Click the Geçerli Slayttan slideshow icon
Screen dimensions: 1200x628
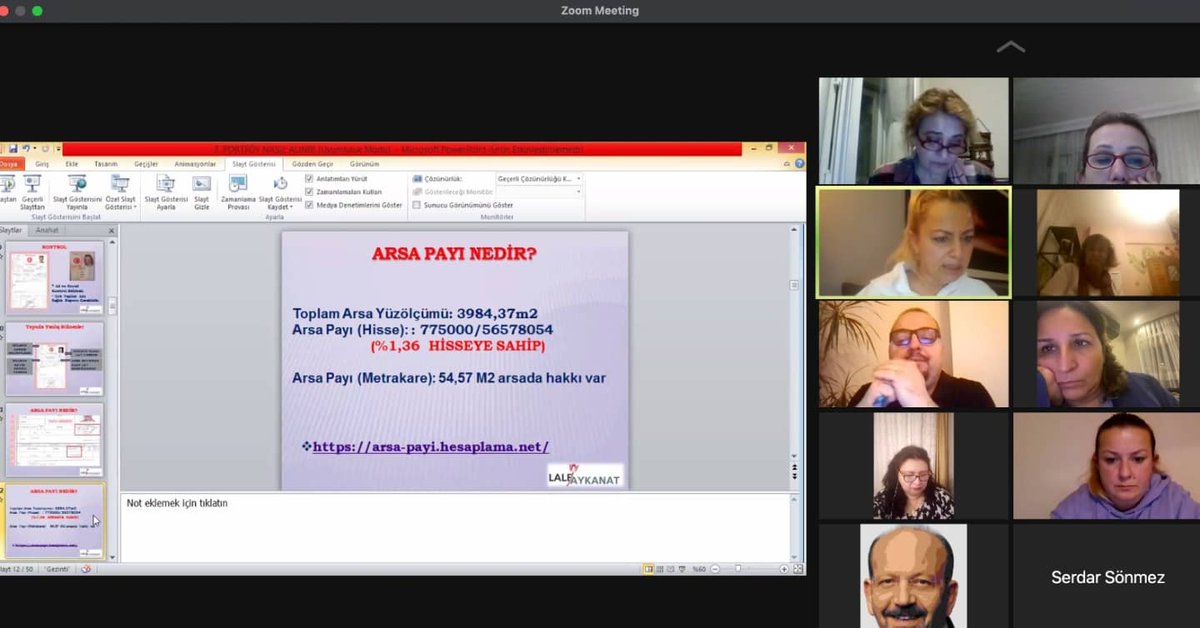coord(32,184)
